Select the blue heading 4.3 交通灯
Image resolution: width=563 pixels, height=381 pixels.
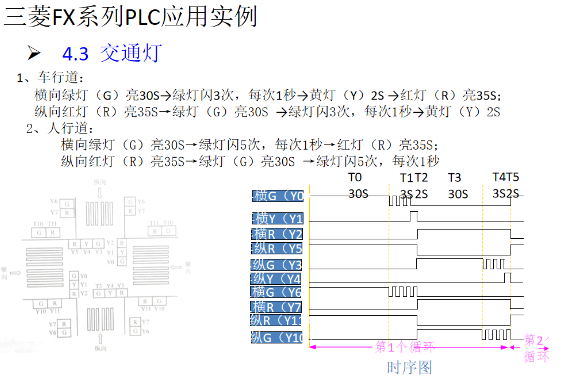tap(112, 53)
